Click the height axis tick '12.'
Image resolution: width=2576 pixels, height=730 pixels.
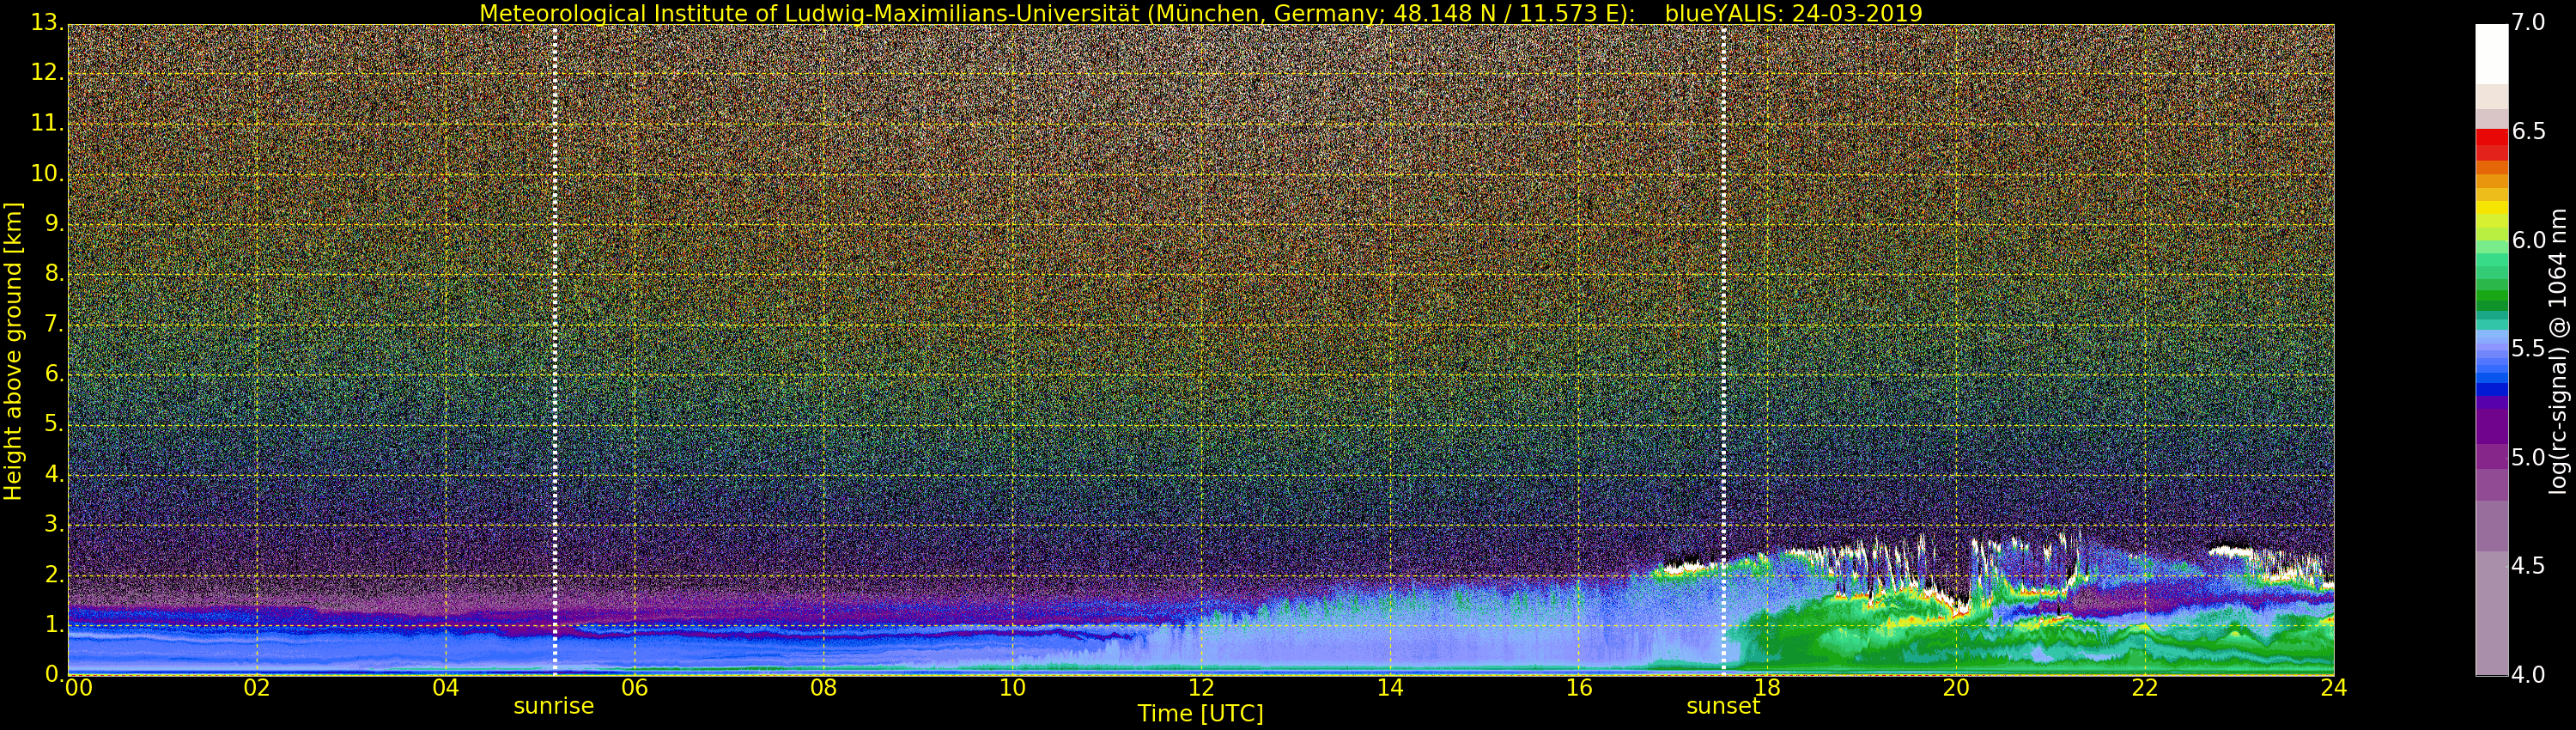click(47, 73)
